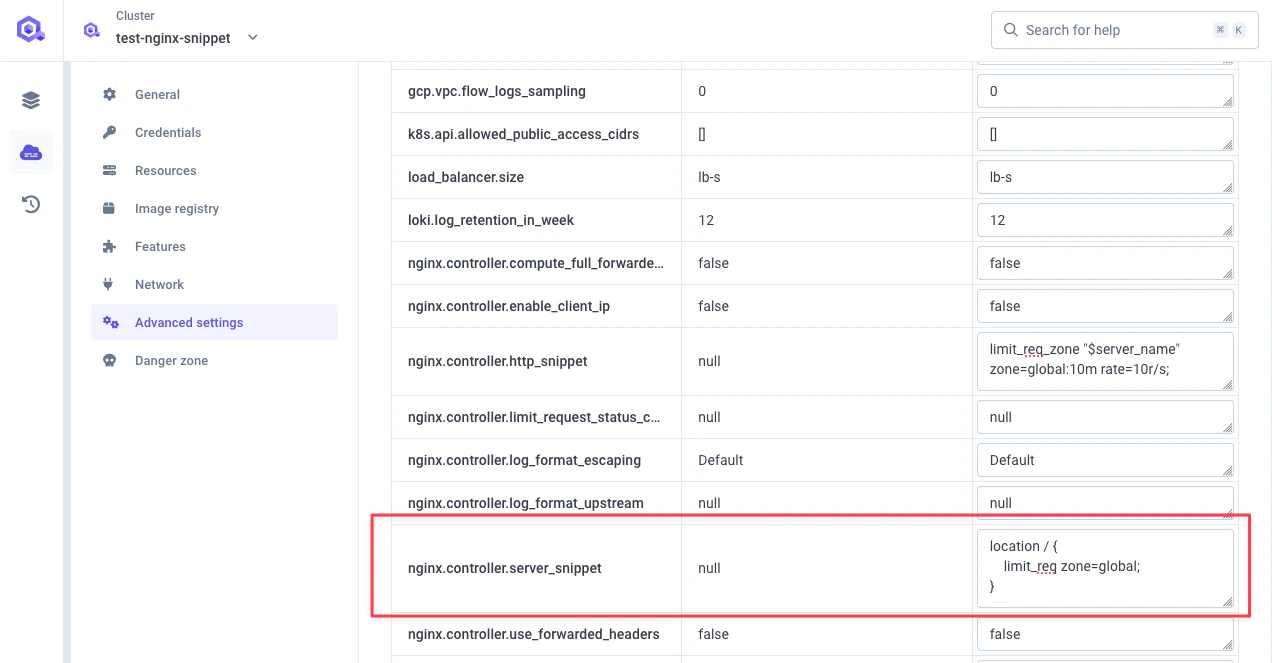Viewport: 1272px width, 663px height.
Task: Click the resize handle on the server_snippet textarea
Action: [1229, 599]
